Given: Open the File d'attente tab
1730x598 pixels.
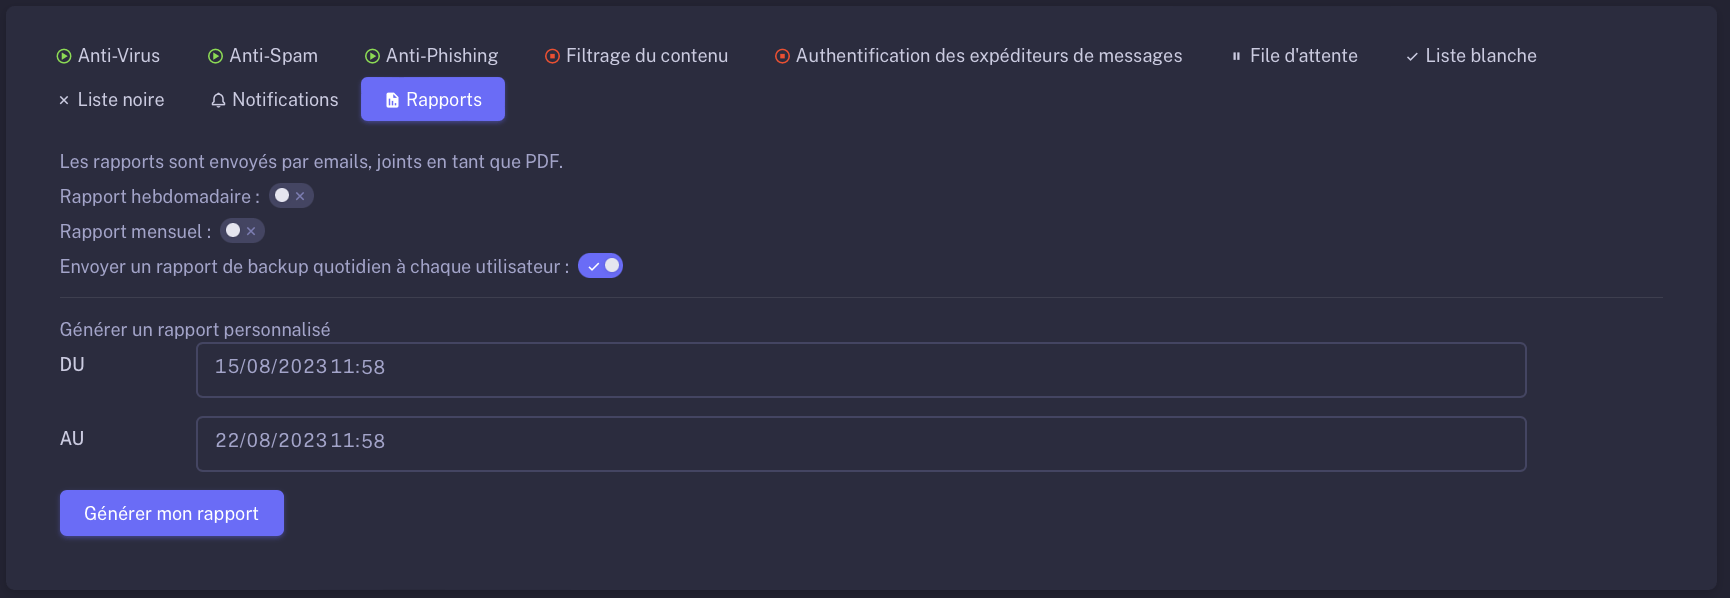Looking at the screenshot, I should pyautogui.click(x=1294, y=56).
